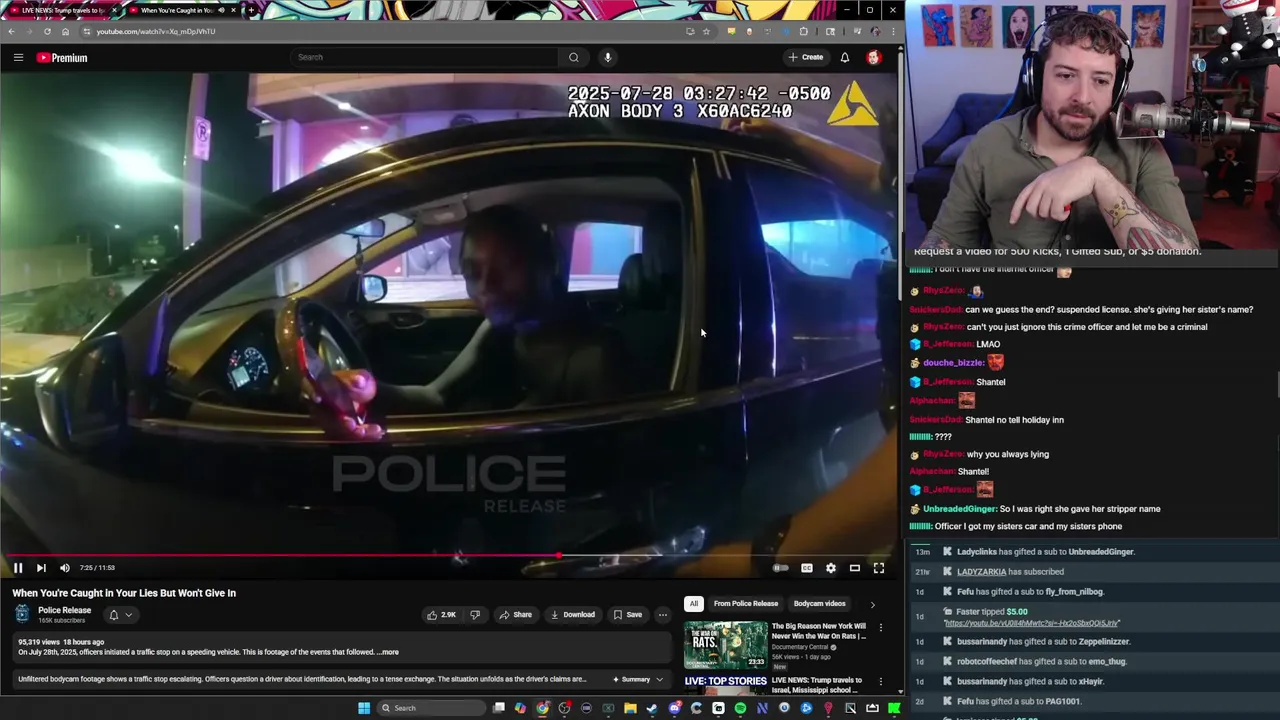The height and width of the screenshot is (720, 1280).
Task: Reload the current page
Action: tap(47, 31)
